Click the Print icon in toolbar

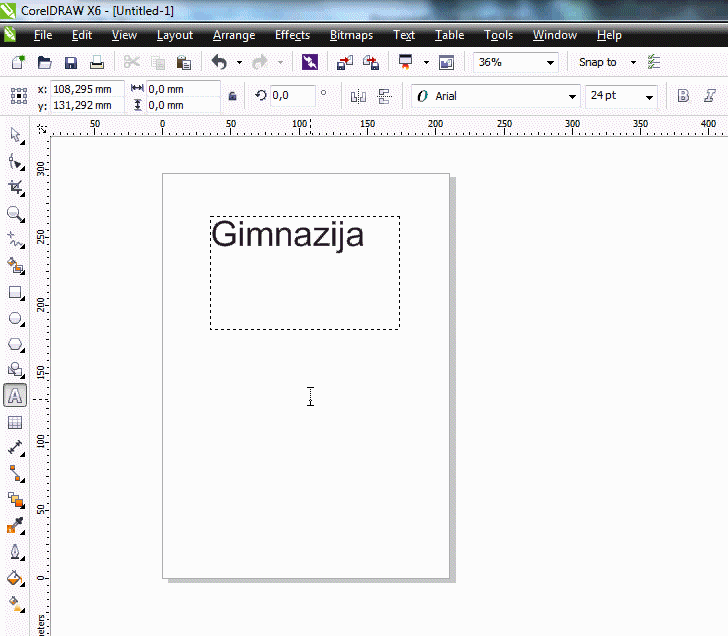[97, 62]
